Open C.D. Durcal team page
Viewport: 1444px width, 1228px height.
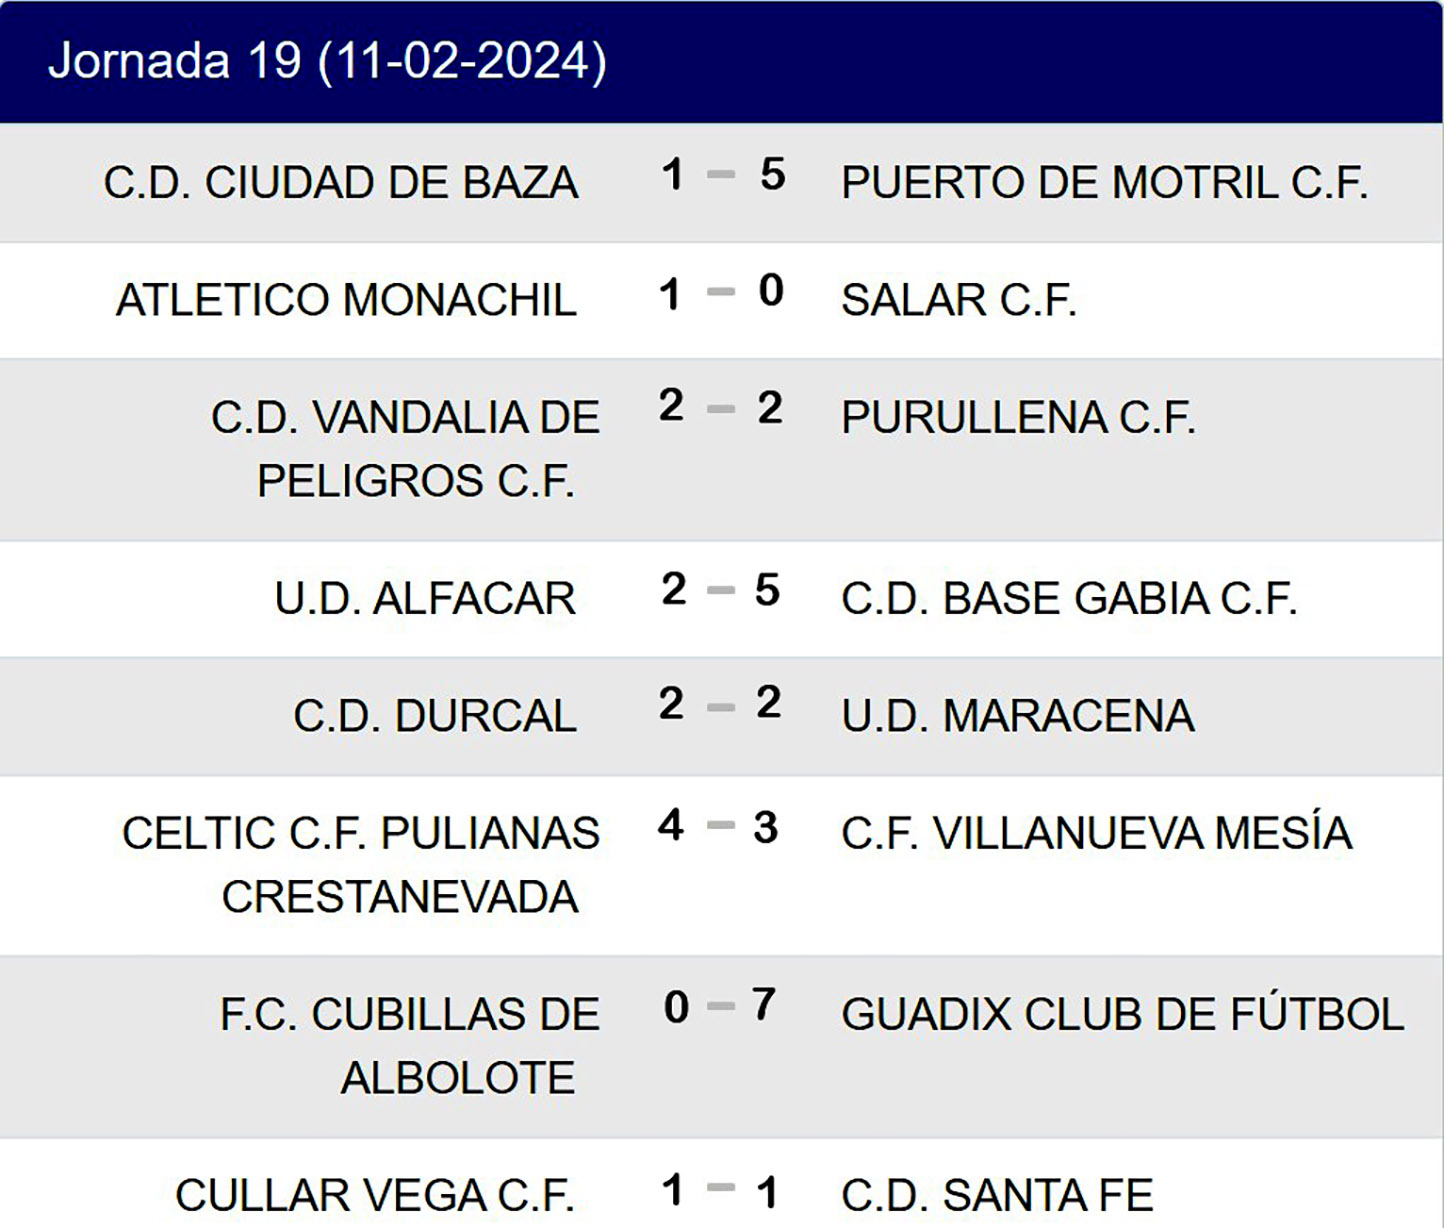pos(435,716)
